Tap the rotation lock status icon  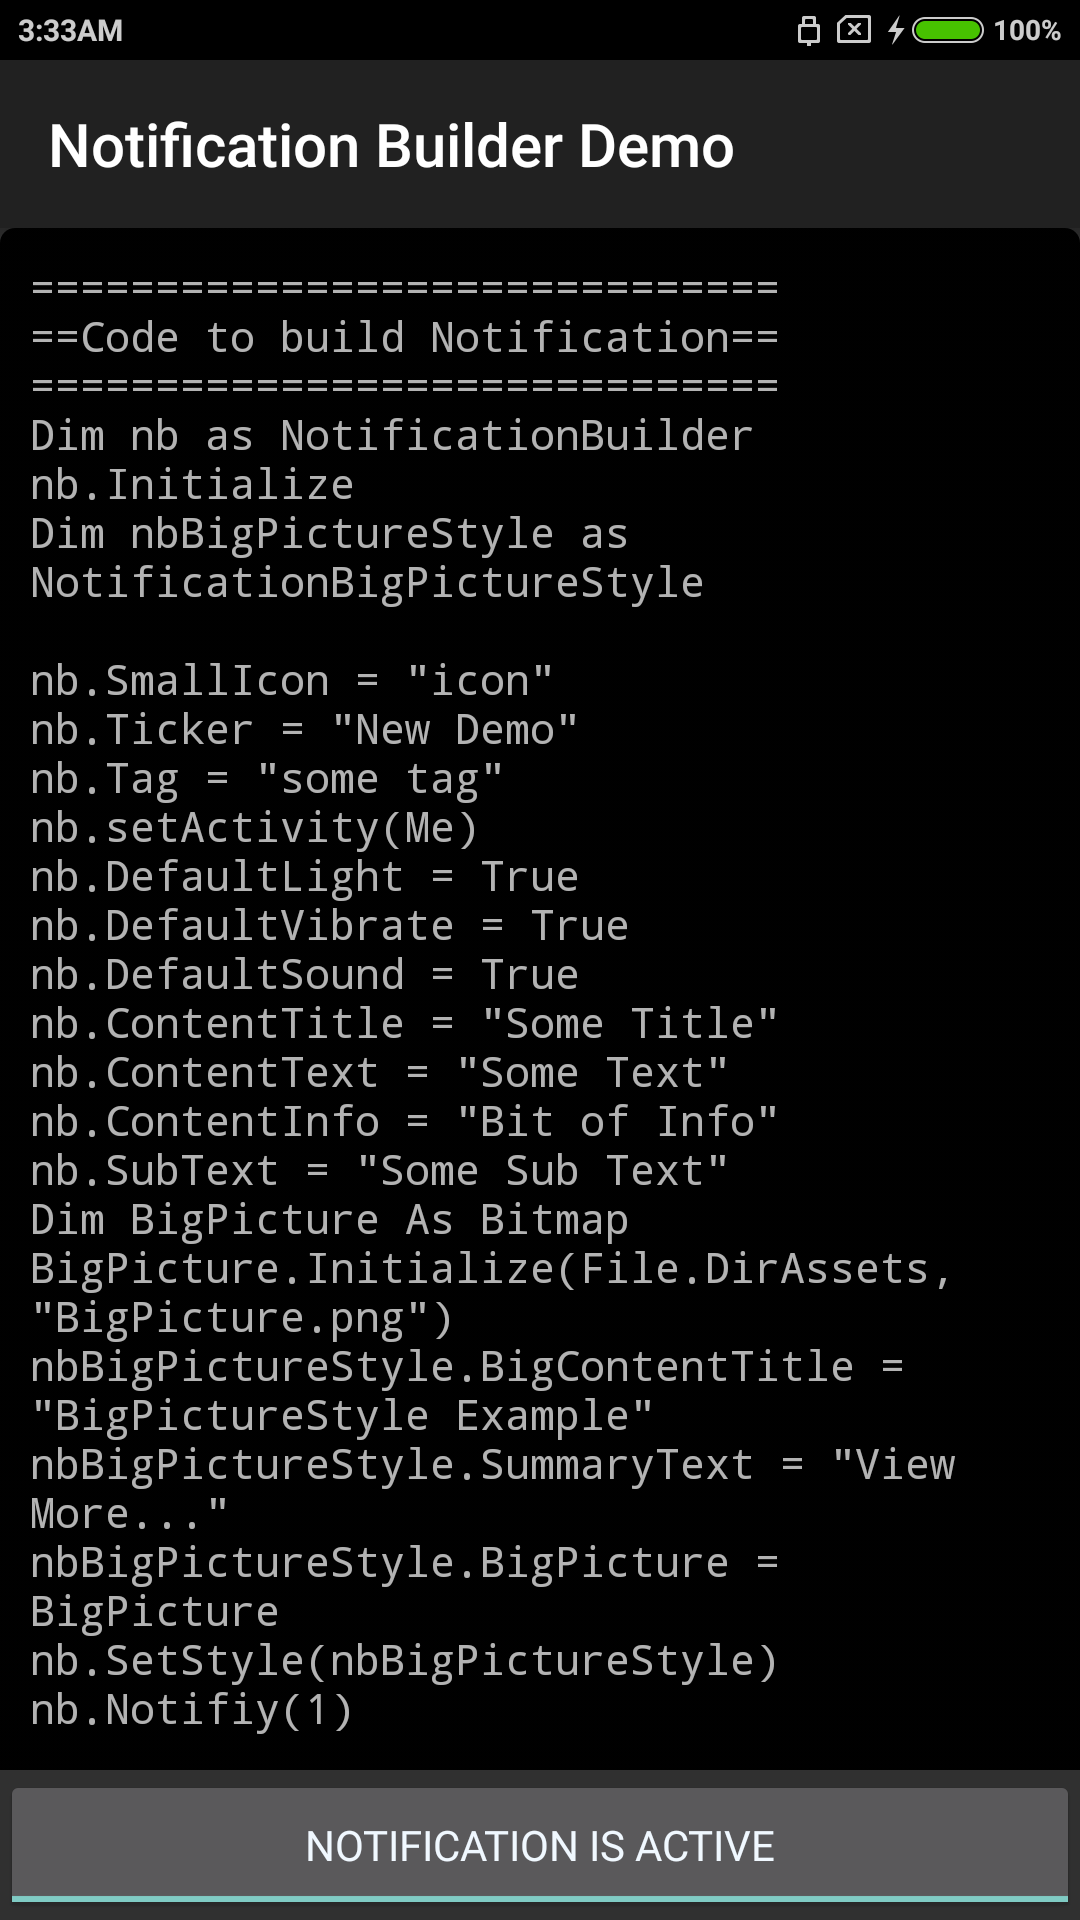[808, 31]
